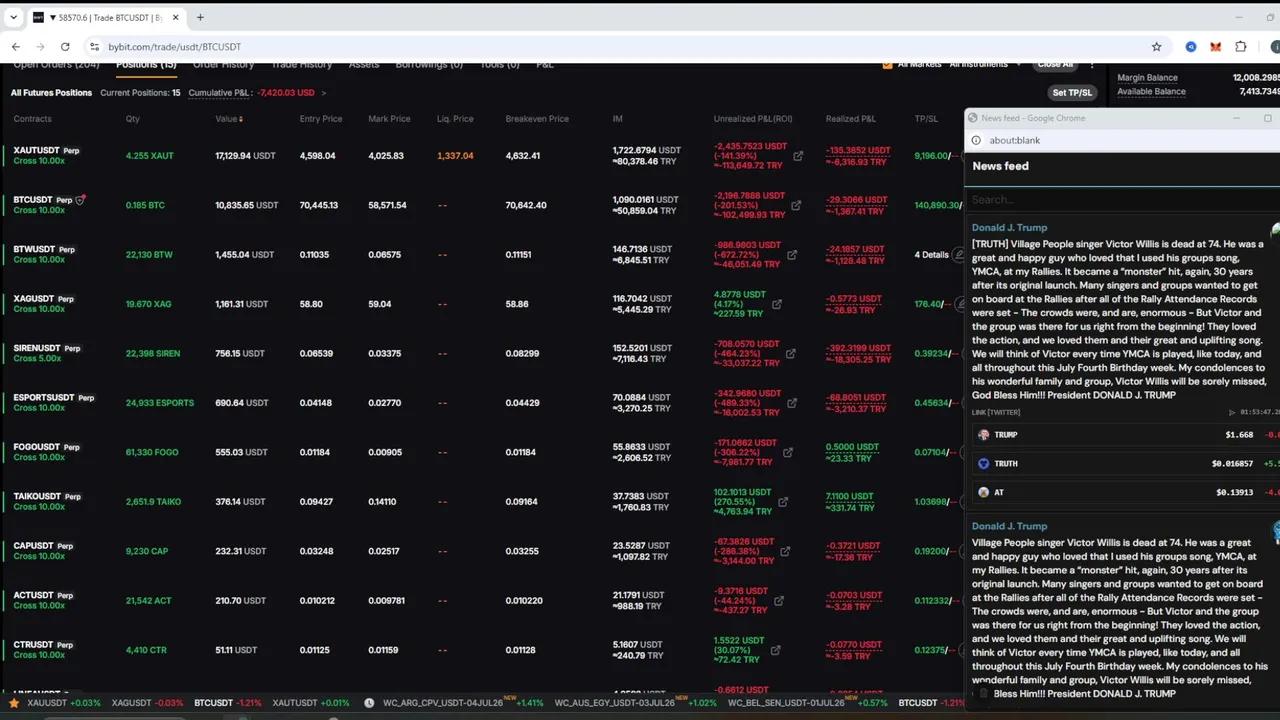
Task: Click the Close All button
Action: (1055, 65)
